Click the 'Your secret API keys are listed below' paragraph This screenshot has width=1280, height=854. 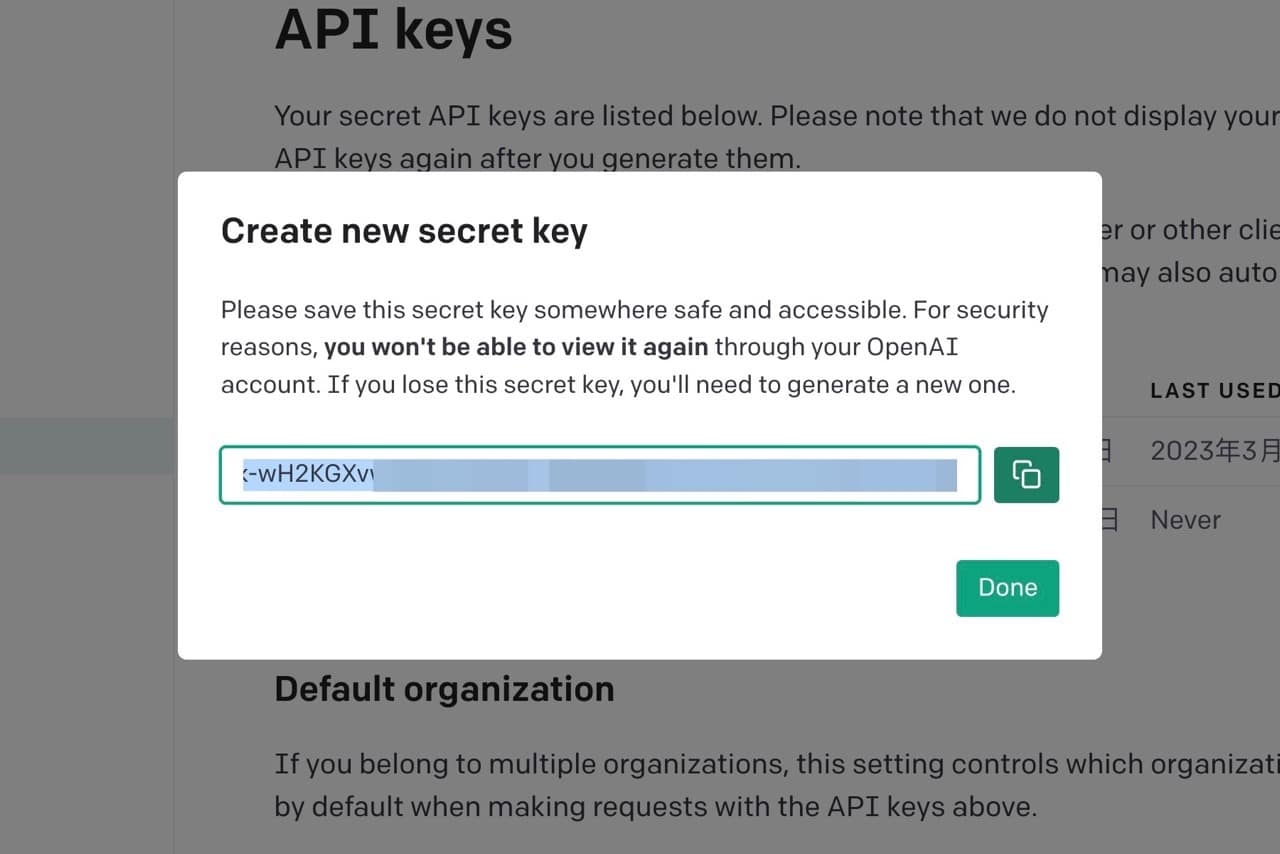tap(777, 136)
